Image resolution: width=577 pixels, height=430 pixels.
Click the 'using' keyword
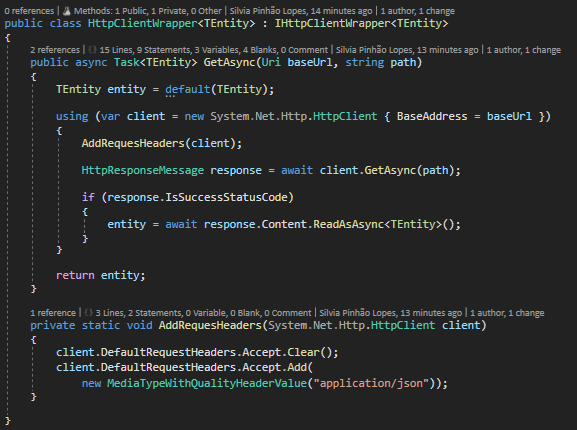pos(72,117)
